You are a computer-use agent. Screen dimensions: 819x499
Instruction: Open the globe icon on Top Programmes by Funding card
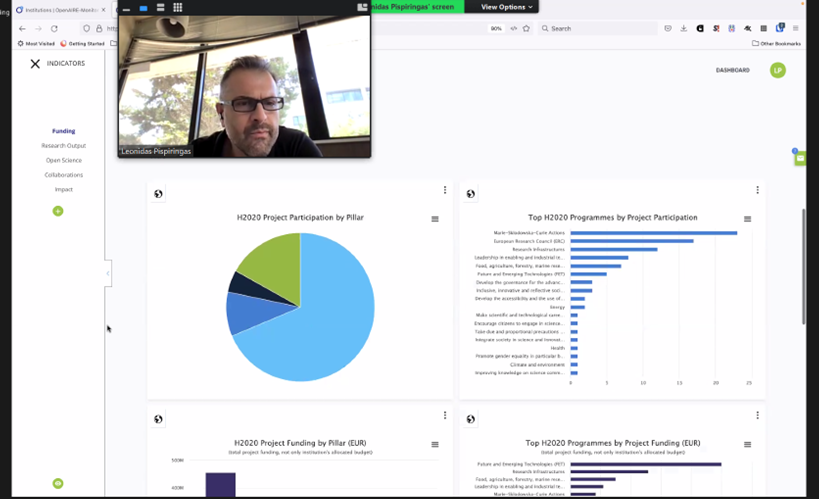[x=471, y=419]
